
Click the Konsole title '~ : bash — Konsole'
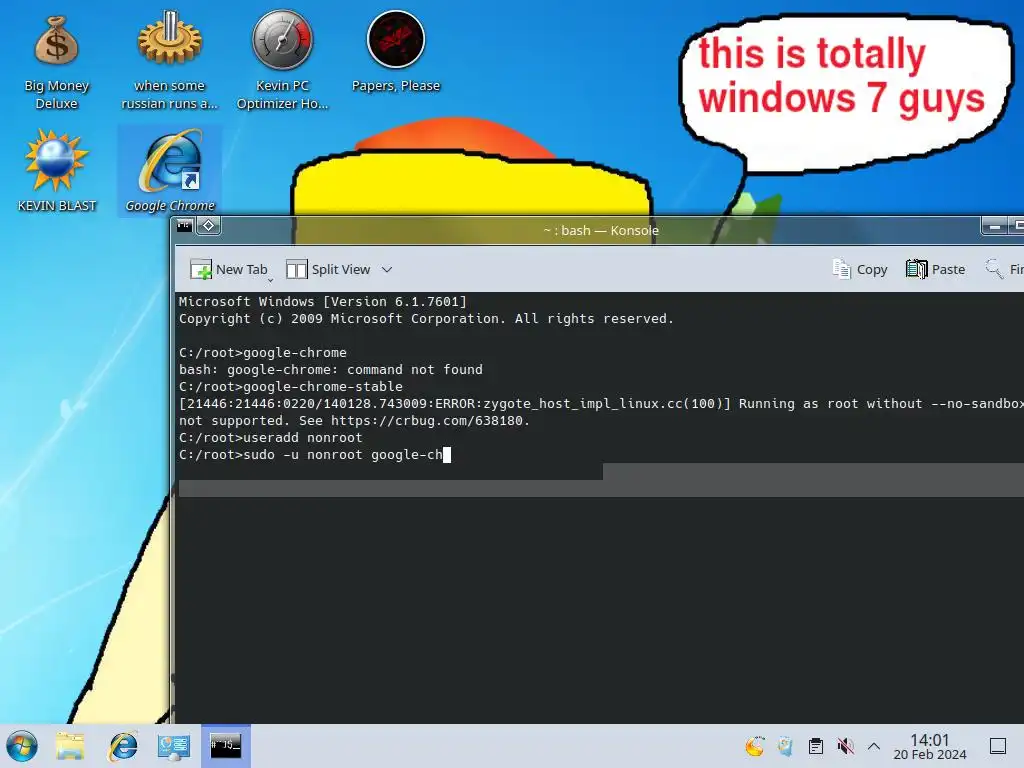[601, 231]
